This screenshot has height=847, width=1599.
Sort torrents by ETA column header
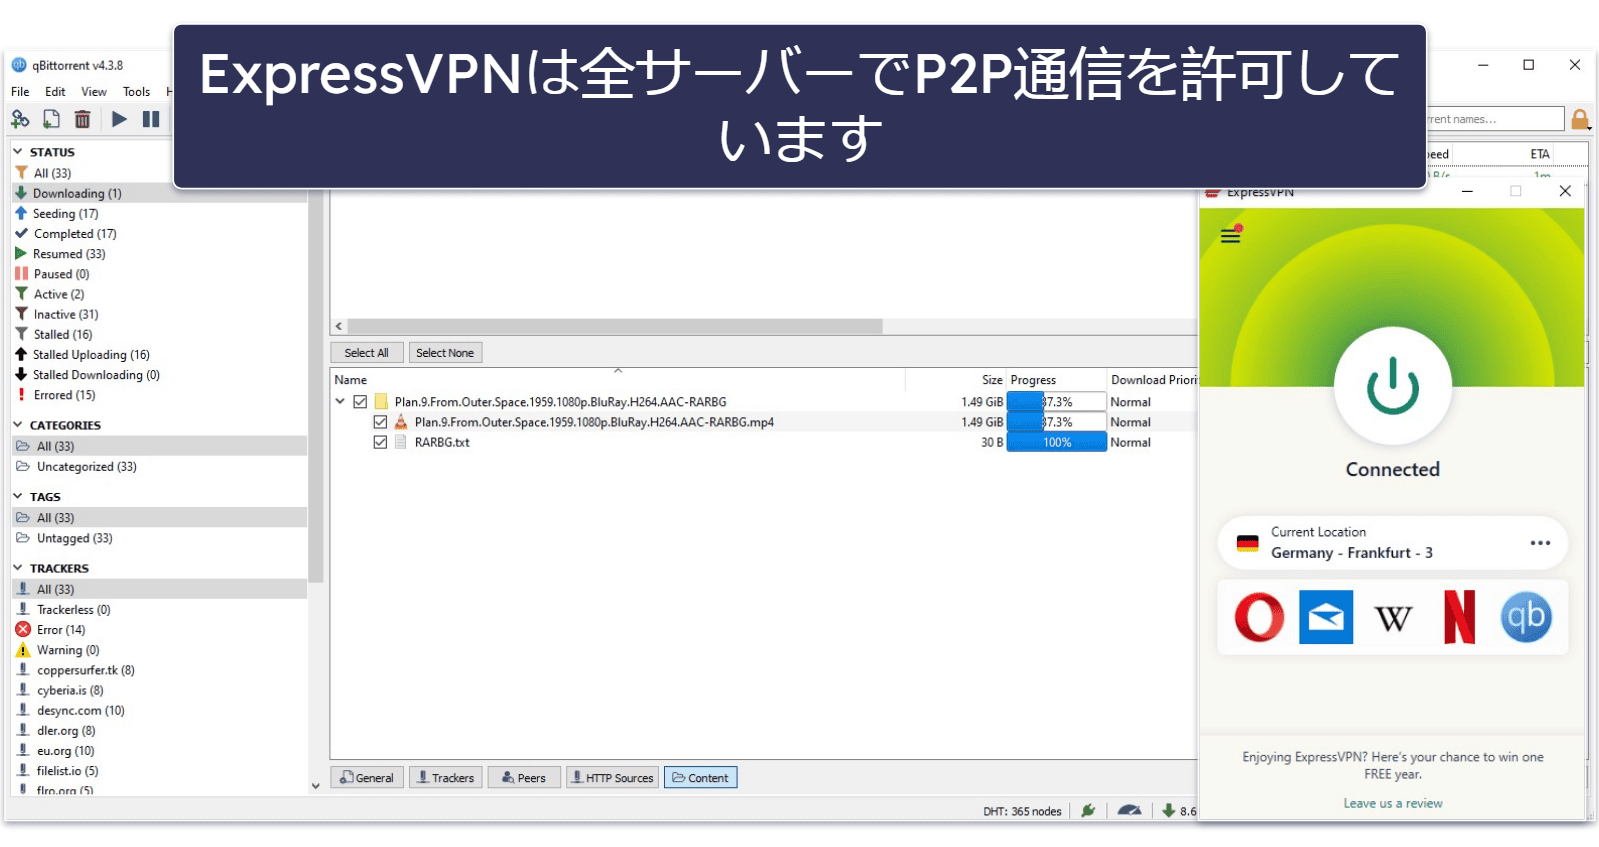click(1540, 154)
